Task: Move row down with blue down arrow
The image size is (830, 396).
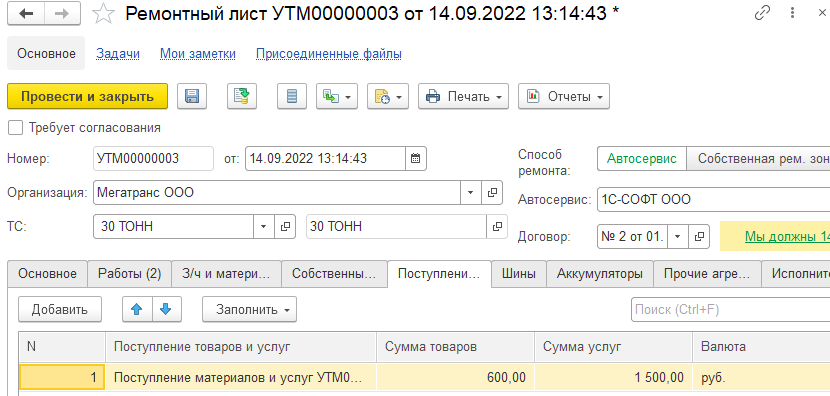Action: click(167, 310)
